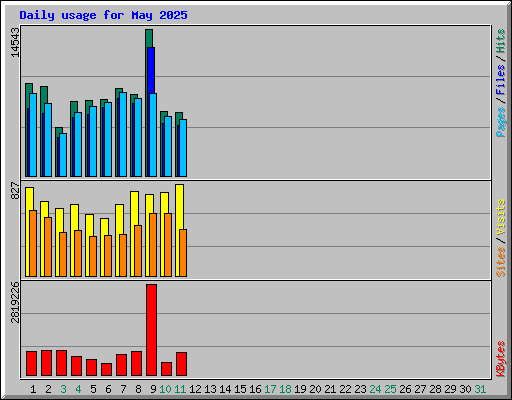The height and width of the screenshot is (400, 512).
Task: Click day 9 on the x-axis
Action: click(x=153, y=389)
